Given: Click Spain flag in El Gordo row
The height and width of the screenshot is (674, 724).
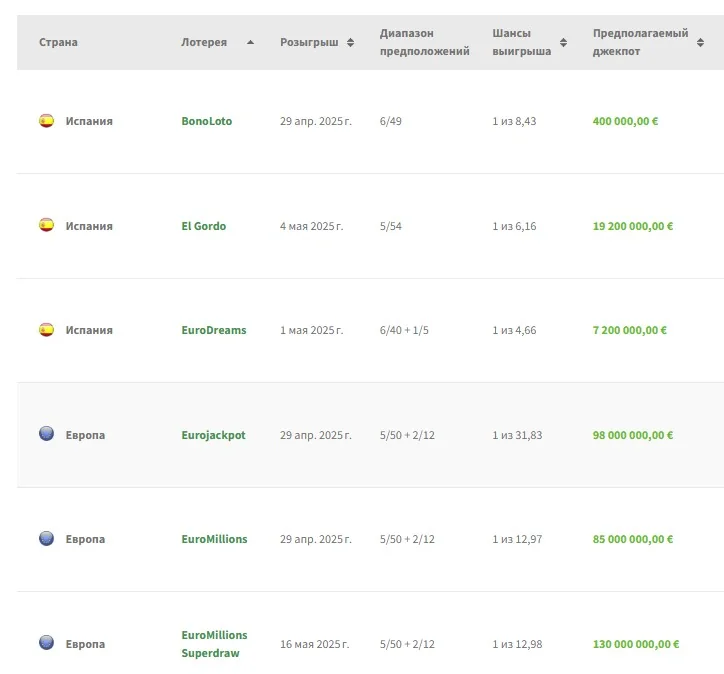Looking at the screenshot, I should [x=46, y=225].
